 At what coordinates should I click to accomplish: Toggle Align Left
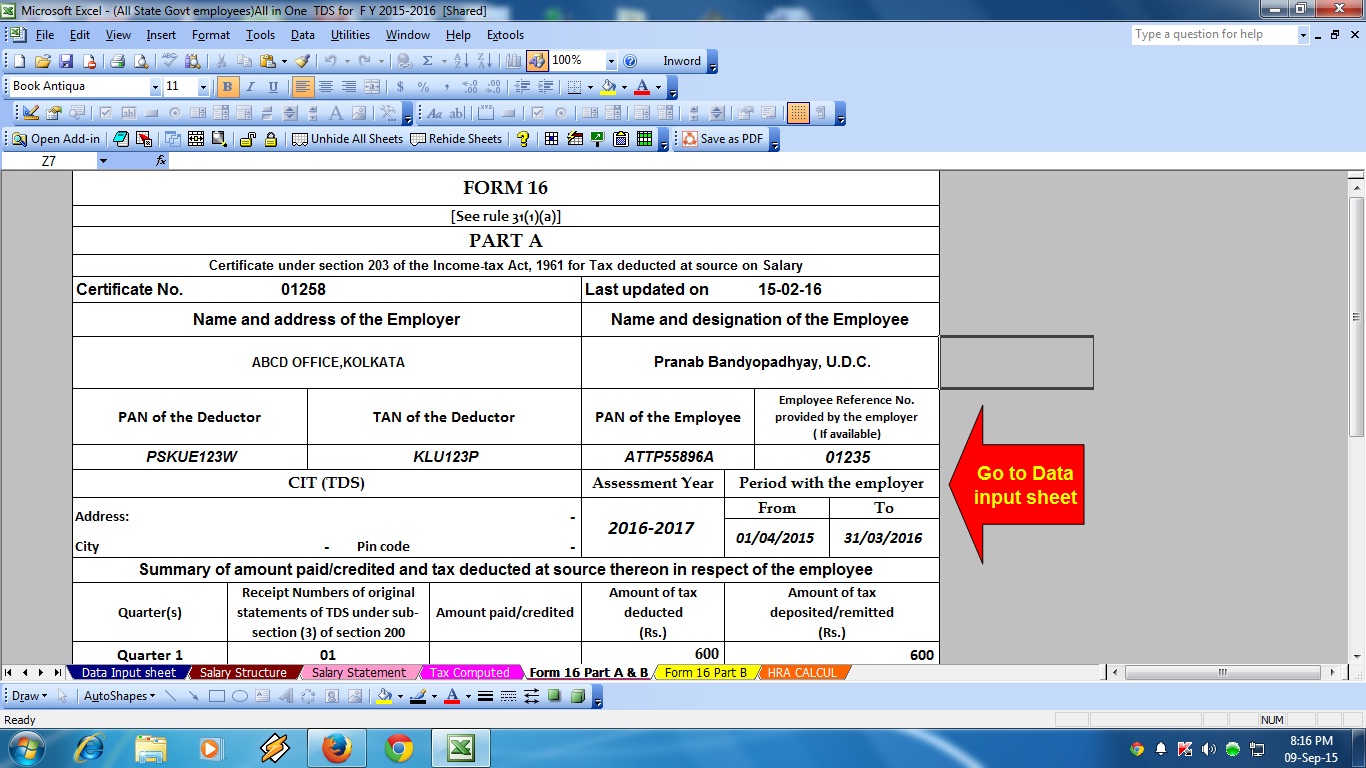point(303,87)
